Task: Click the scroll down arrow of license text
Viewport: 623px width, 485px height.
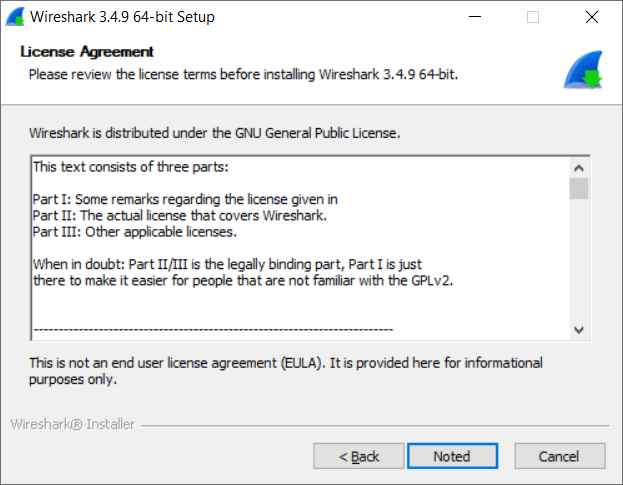Action: (x=578, y=330)
